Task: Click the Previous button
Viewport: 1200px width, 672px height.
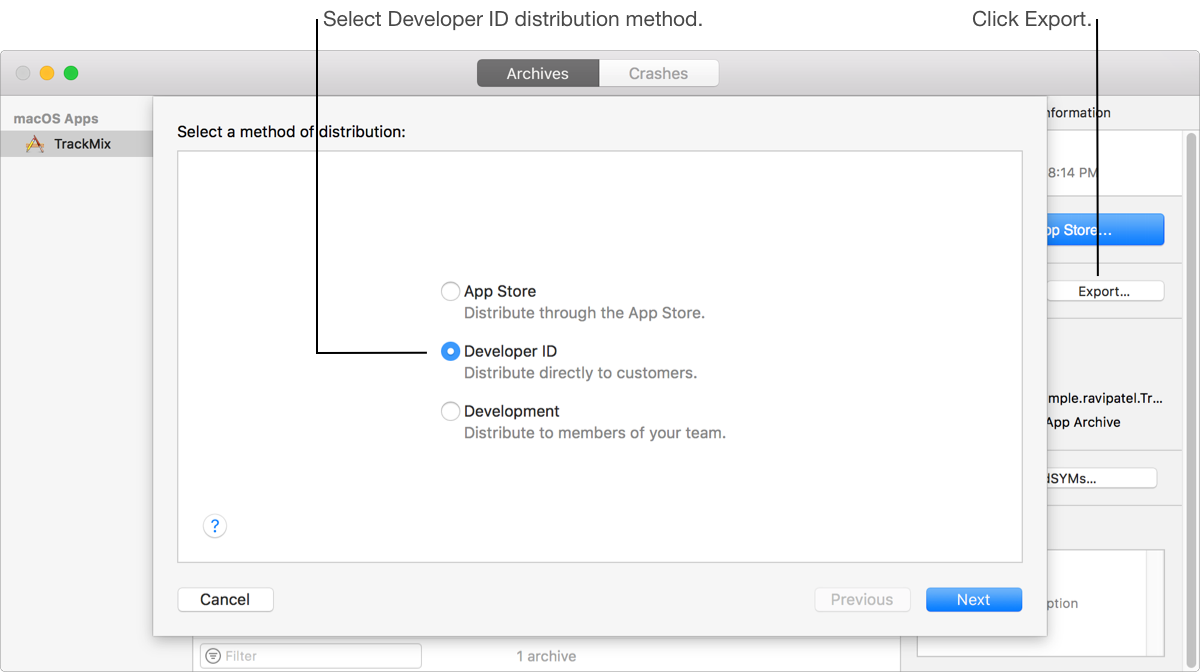Action: pyautogui.click(x=862, y=599)
